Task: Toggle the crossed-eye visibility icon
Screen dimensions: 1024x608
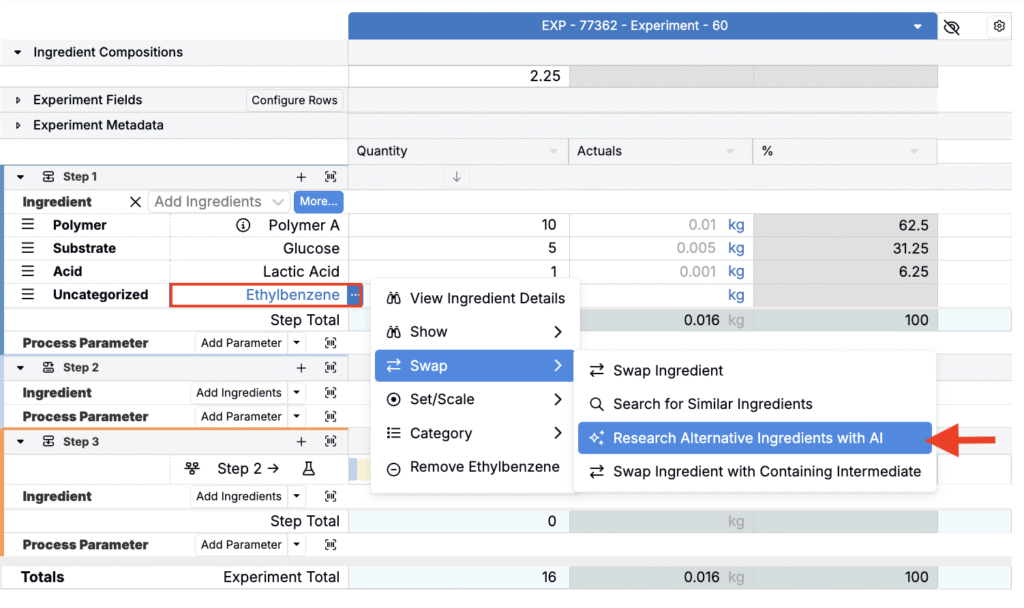Action: click(x=951, y=27)
